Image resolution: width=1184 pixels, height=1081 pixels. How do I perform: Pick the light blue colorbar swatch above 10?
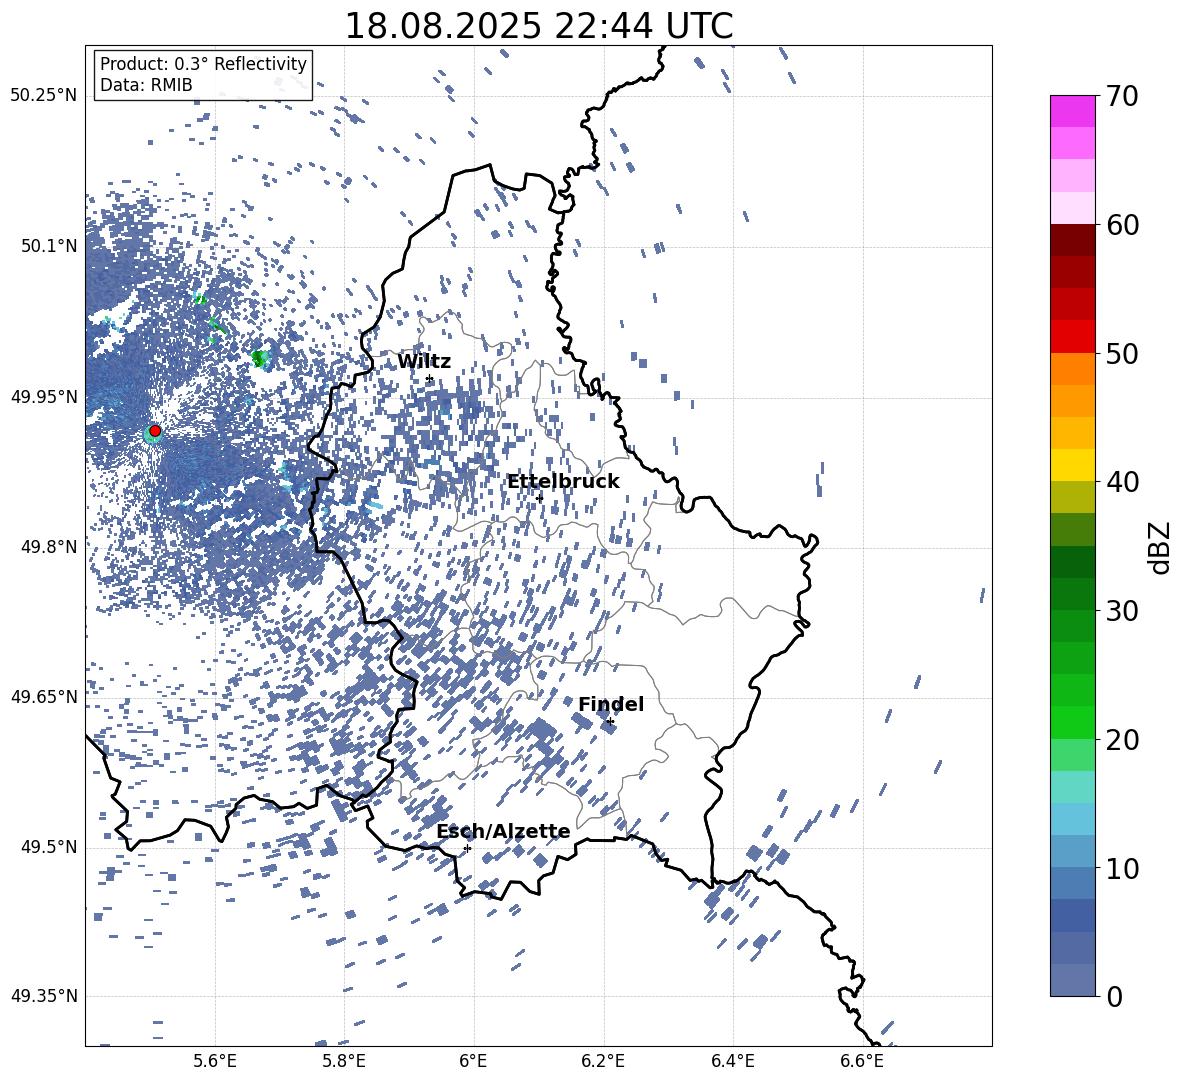pyautogui.click(x=1072, y=852)
